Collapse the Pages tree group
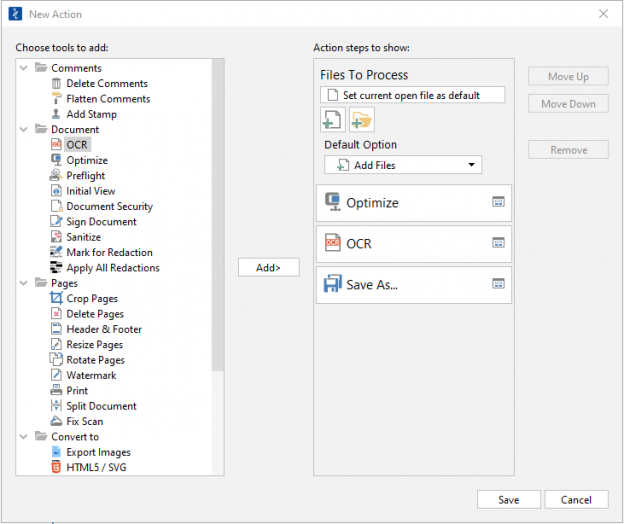This screenshot has height=524, width=624. point(24,283)
